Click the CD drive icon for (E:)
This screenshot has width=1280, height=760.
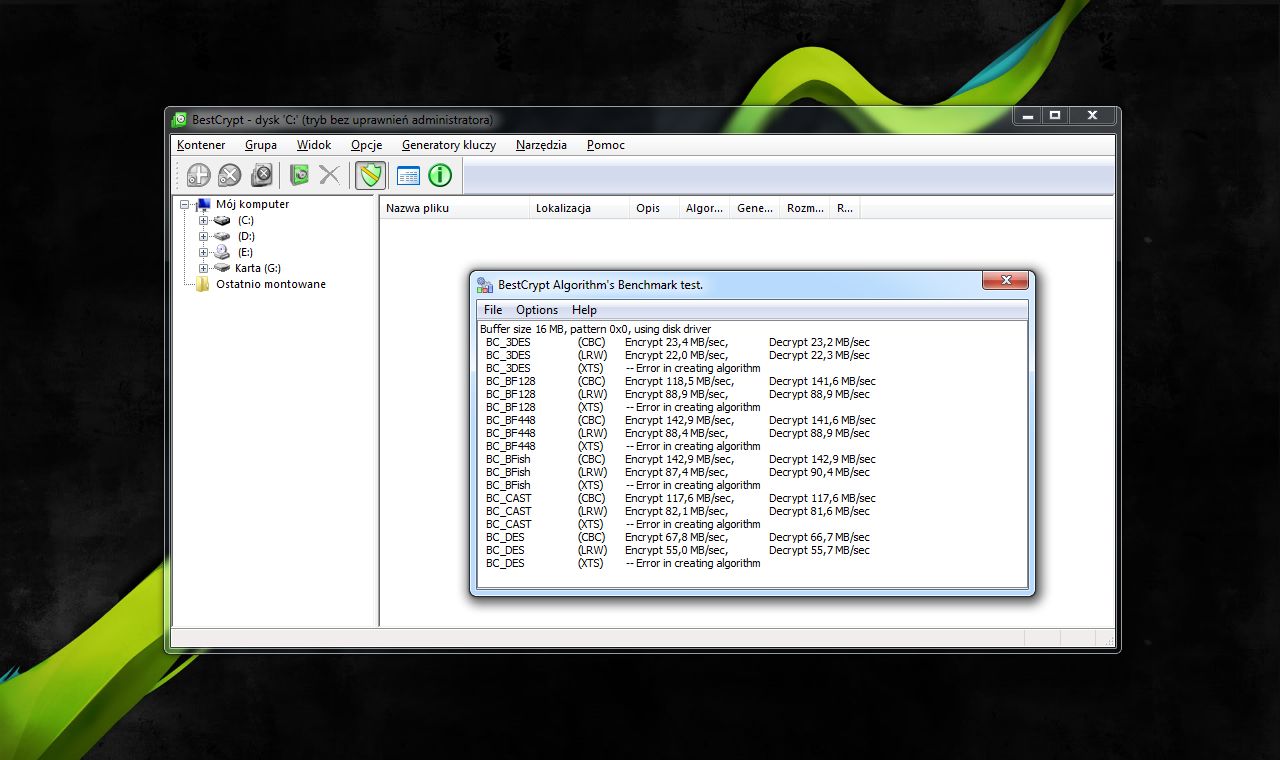(x=222, y=252)
